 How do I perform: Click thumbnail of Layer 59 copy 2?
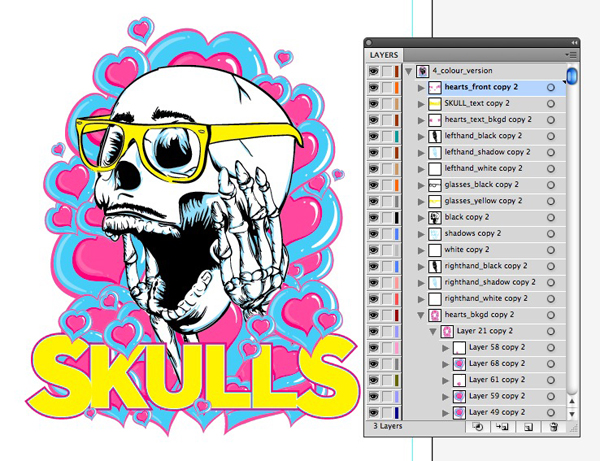pos(459,396)
